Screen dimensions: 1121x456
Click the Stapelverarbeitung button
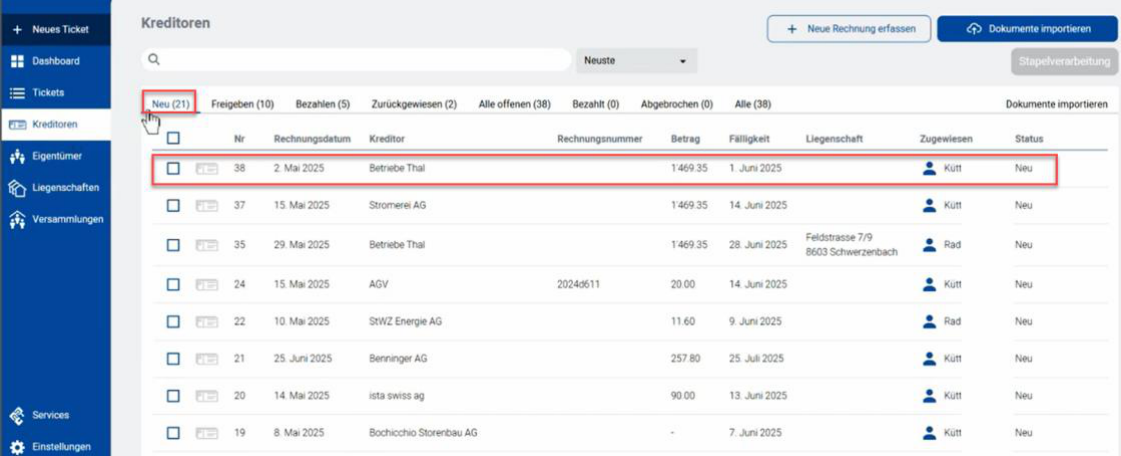(x=1064, y=61)
